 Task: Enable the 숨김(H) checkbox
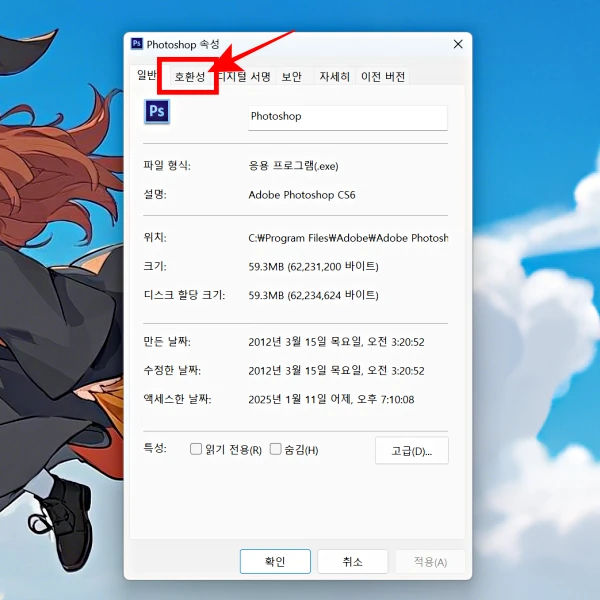(x=276, y=449)
